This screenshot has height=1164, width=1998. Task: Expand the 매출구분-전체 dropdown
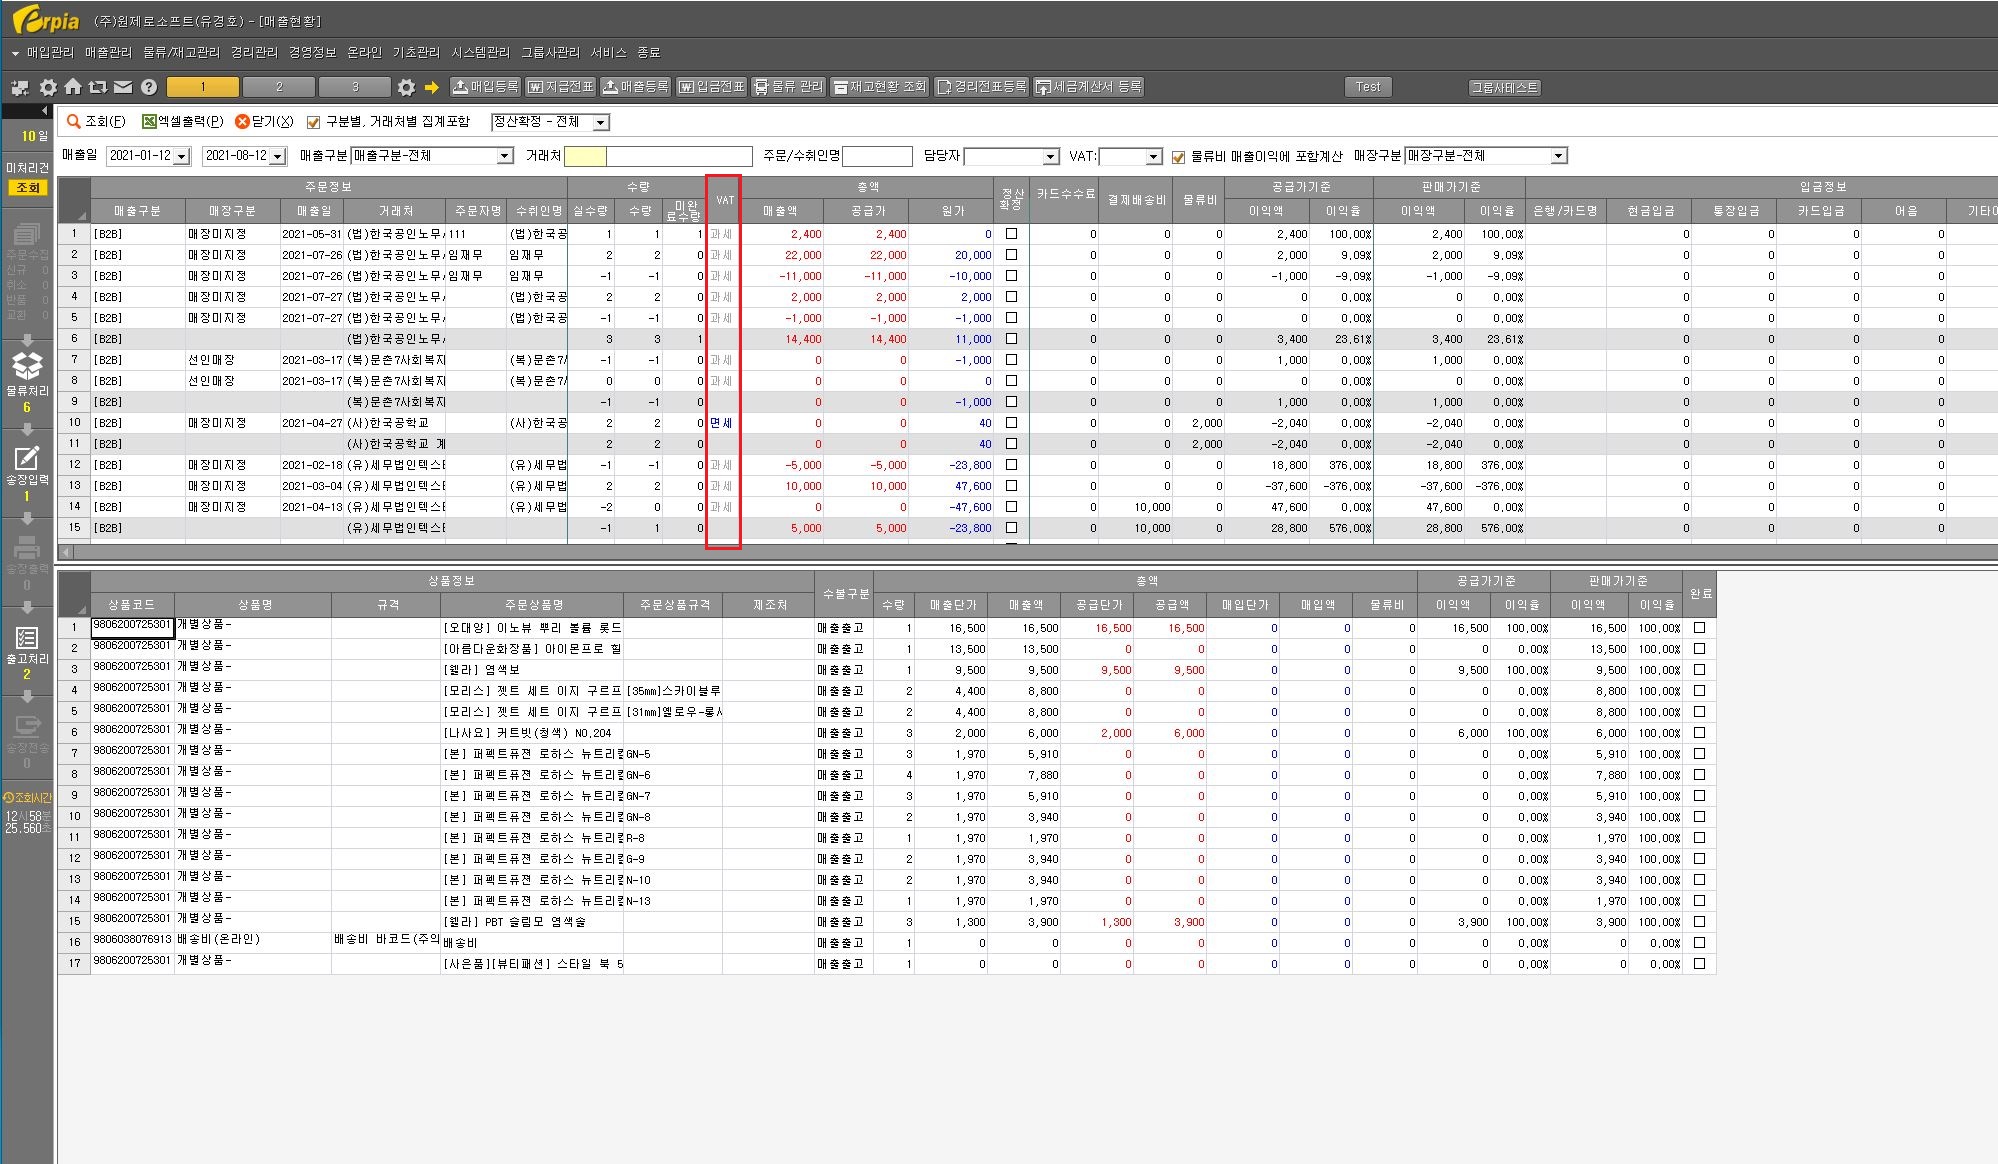504,156
